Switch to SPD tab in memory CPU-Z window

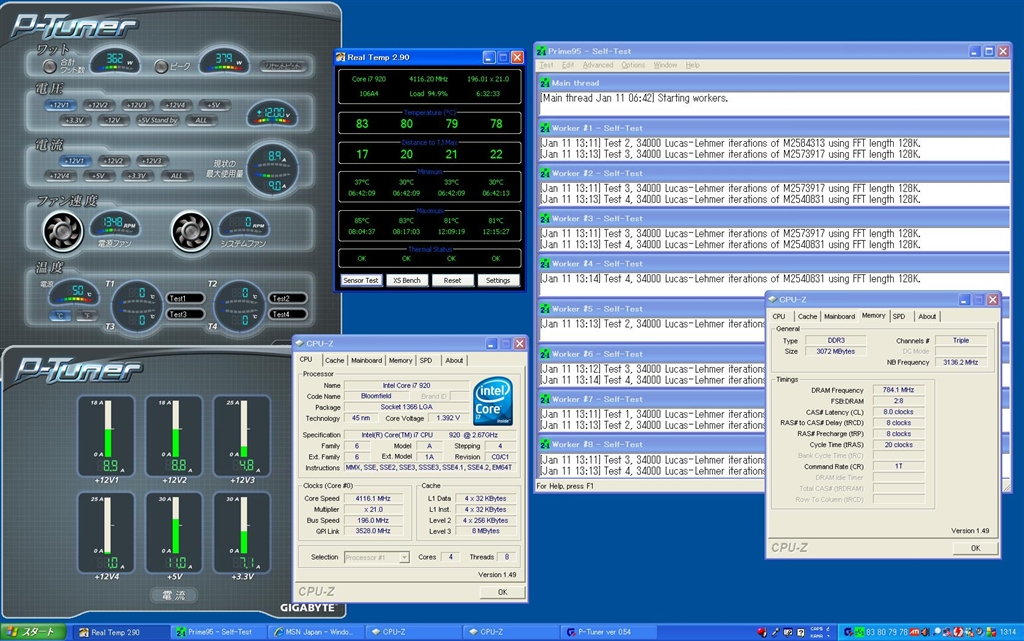click(898, 316)
